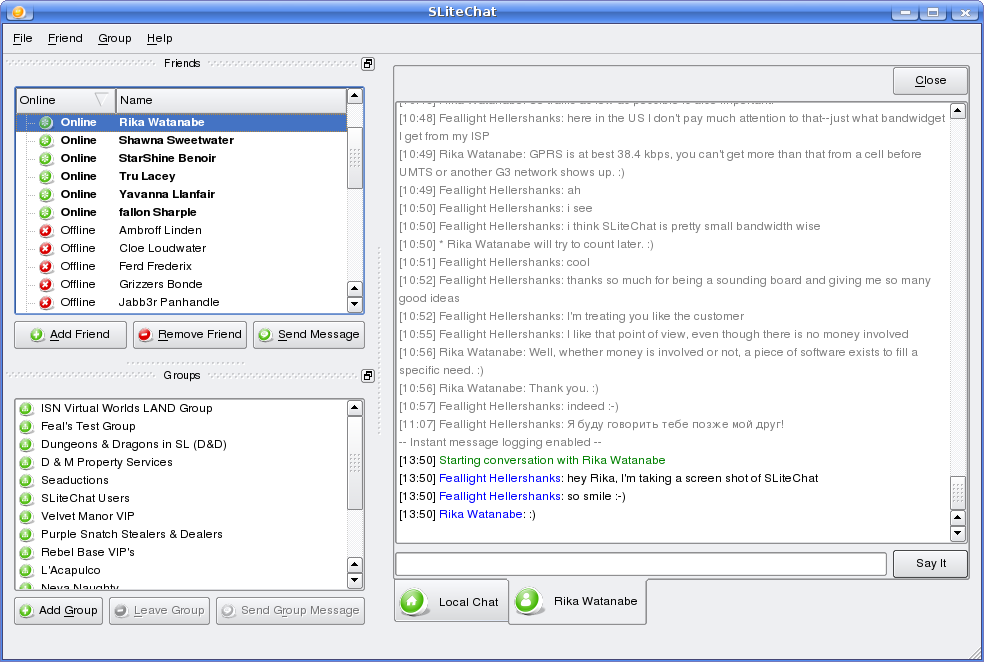The image size is (984, 662).
Task: Click the Say It button
Action: 930,563
